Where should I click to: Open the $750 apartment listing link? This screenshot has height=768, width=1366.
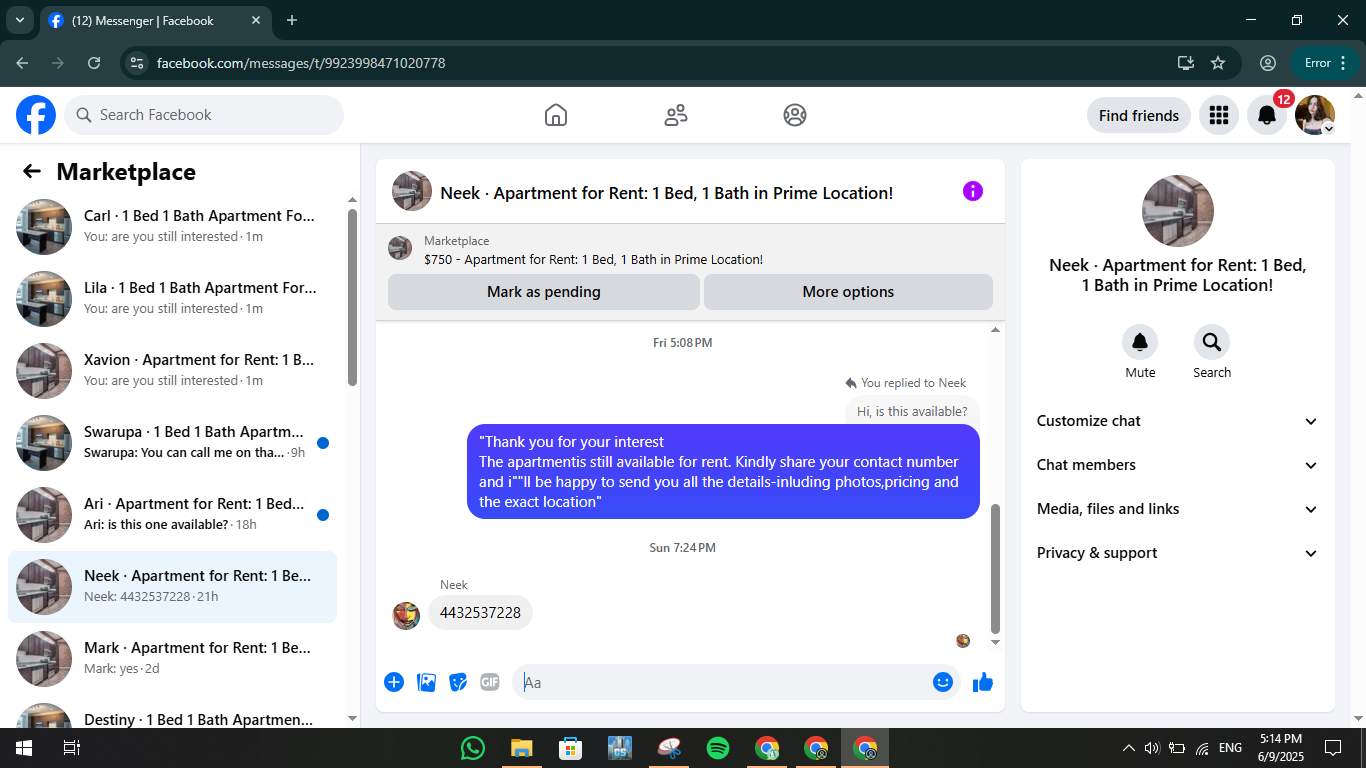(x=593, y=259)
